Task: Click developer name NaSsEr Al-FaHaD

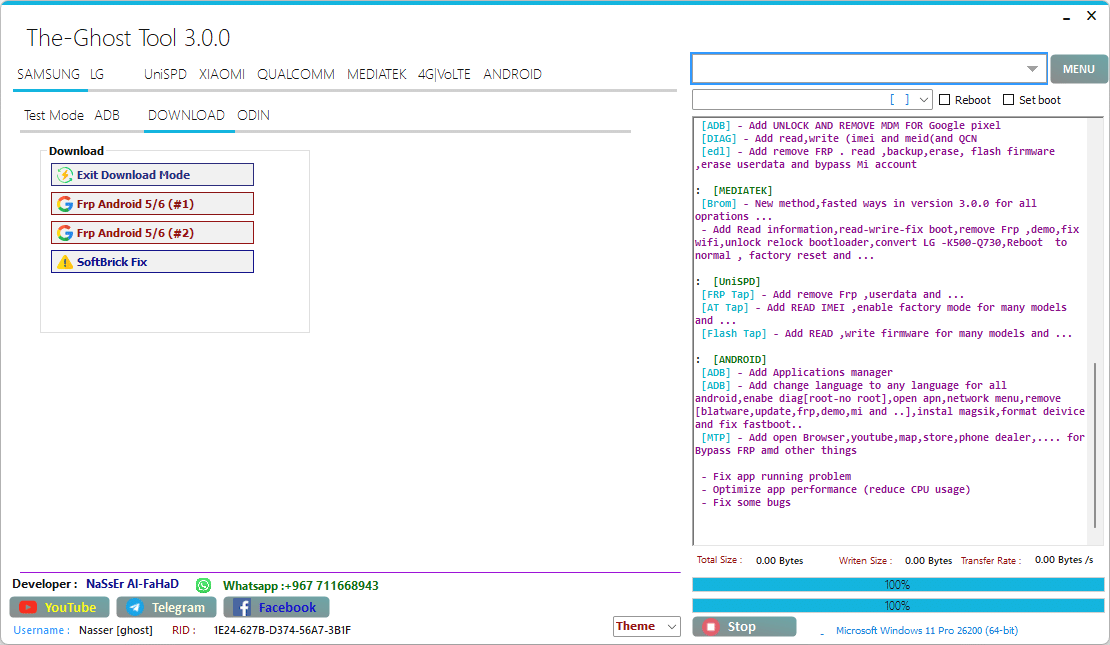Action: pos(132,584)
